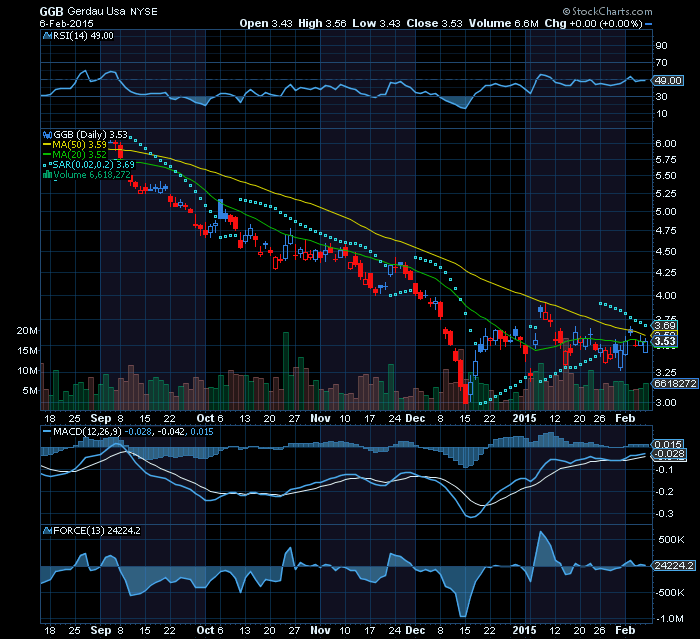Click the 24224.2 Force index tag

(674, 566)
